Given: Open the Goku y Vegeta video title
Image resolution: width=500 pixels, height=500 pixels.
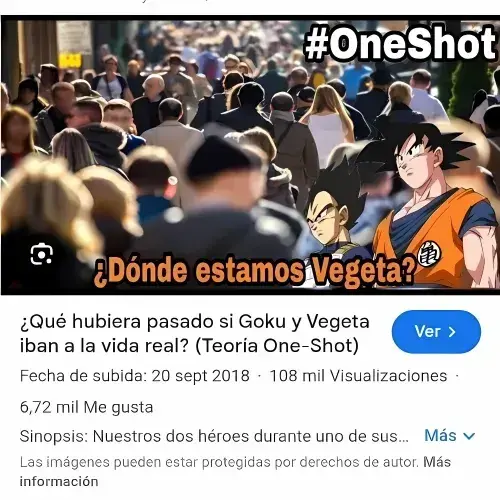Looking at the screenshot, I should 195,334.
